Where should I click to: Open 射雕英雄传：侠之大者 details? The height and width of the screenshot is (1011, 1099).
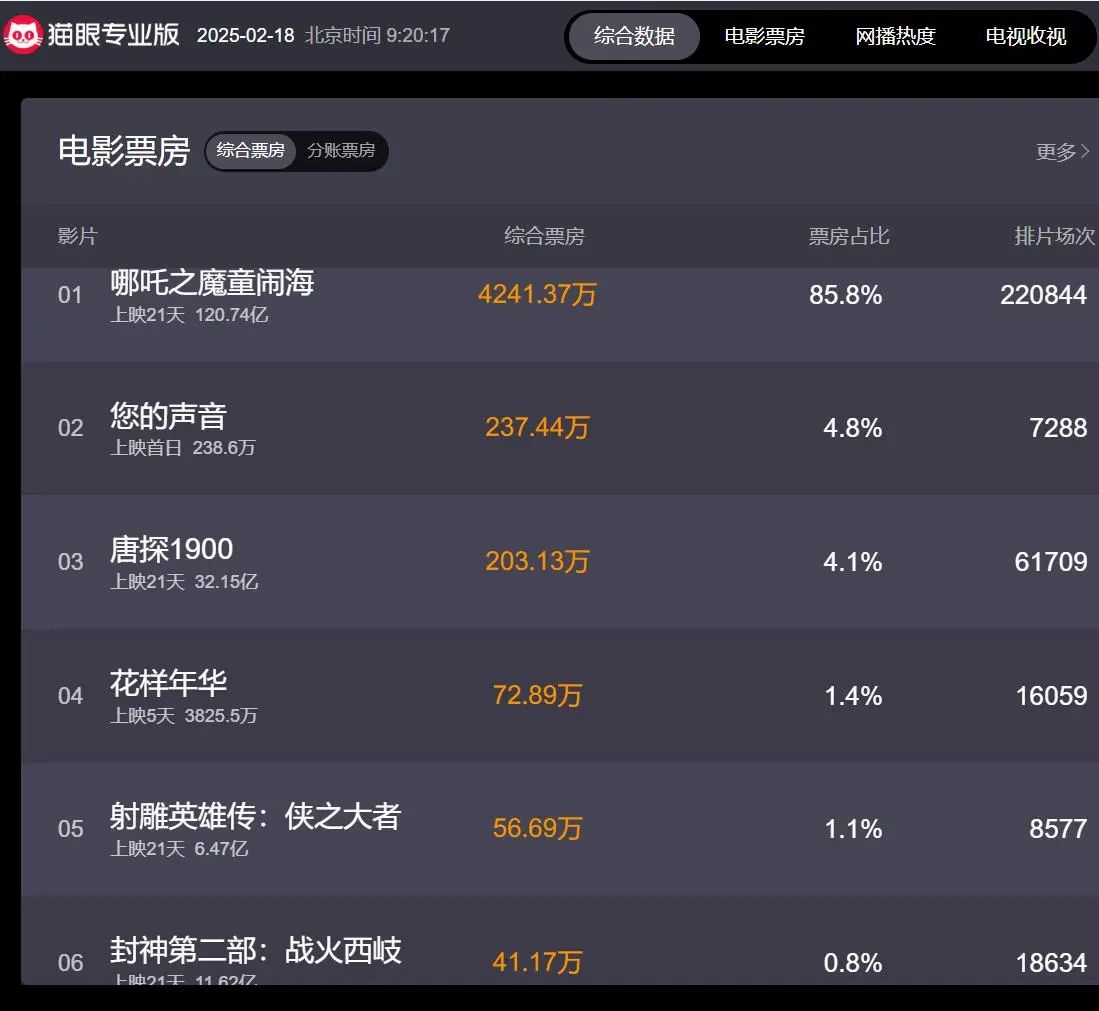(255, 817)
